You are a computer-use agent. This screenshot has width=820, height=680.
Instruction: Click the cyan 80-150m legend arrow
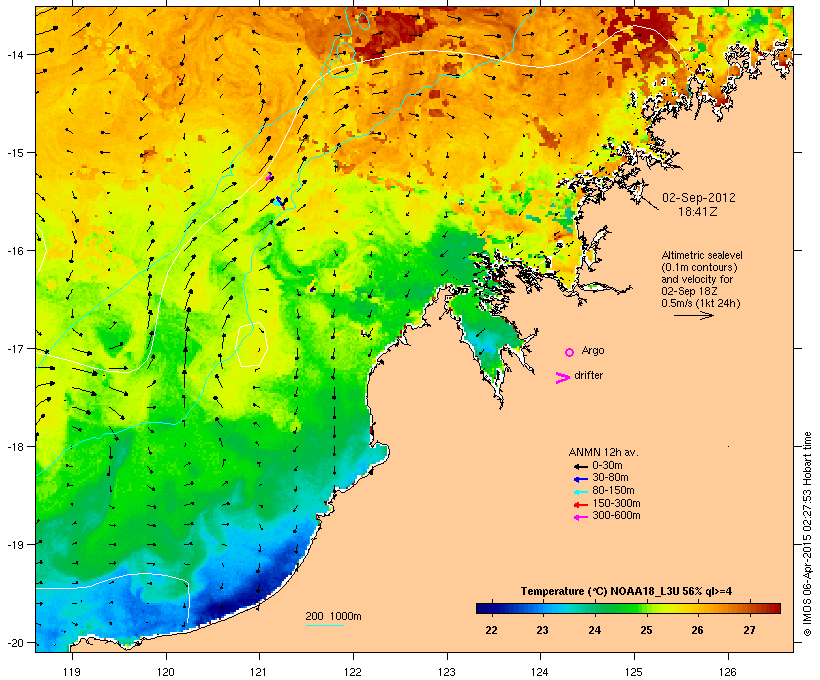click(x=581, y=492)
